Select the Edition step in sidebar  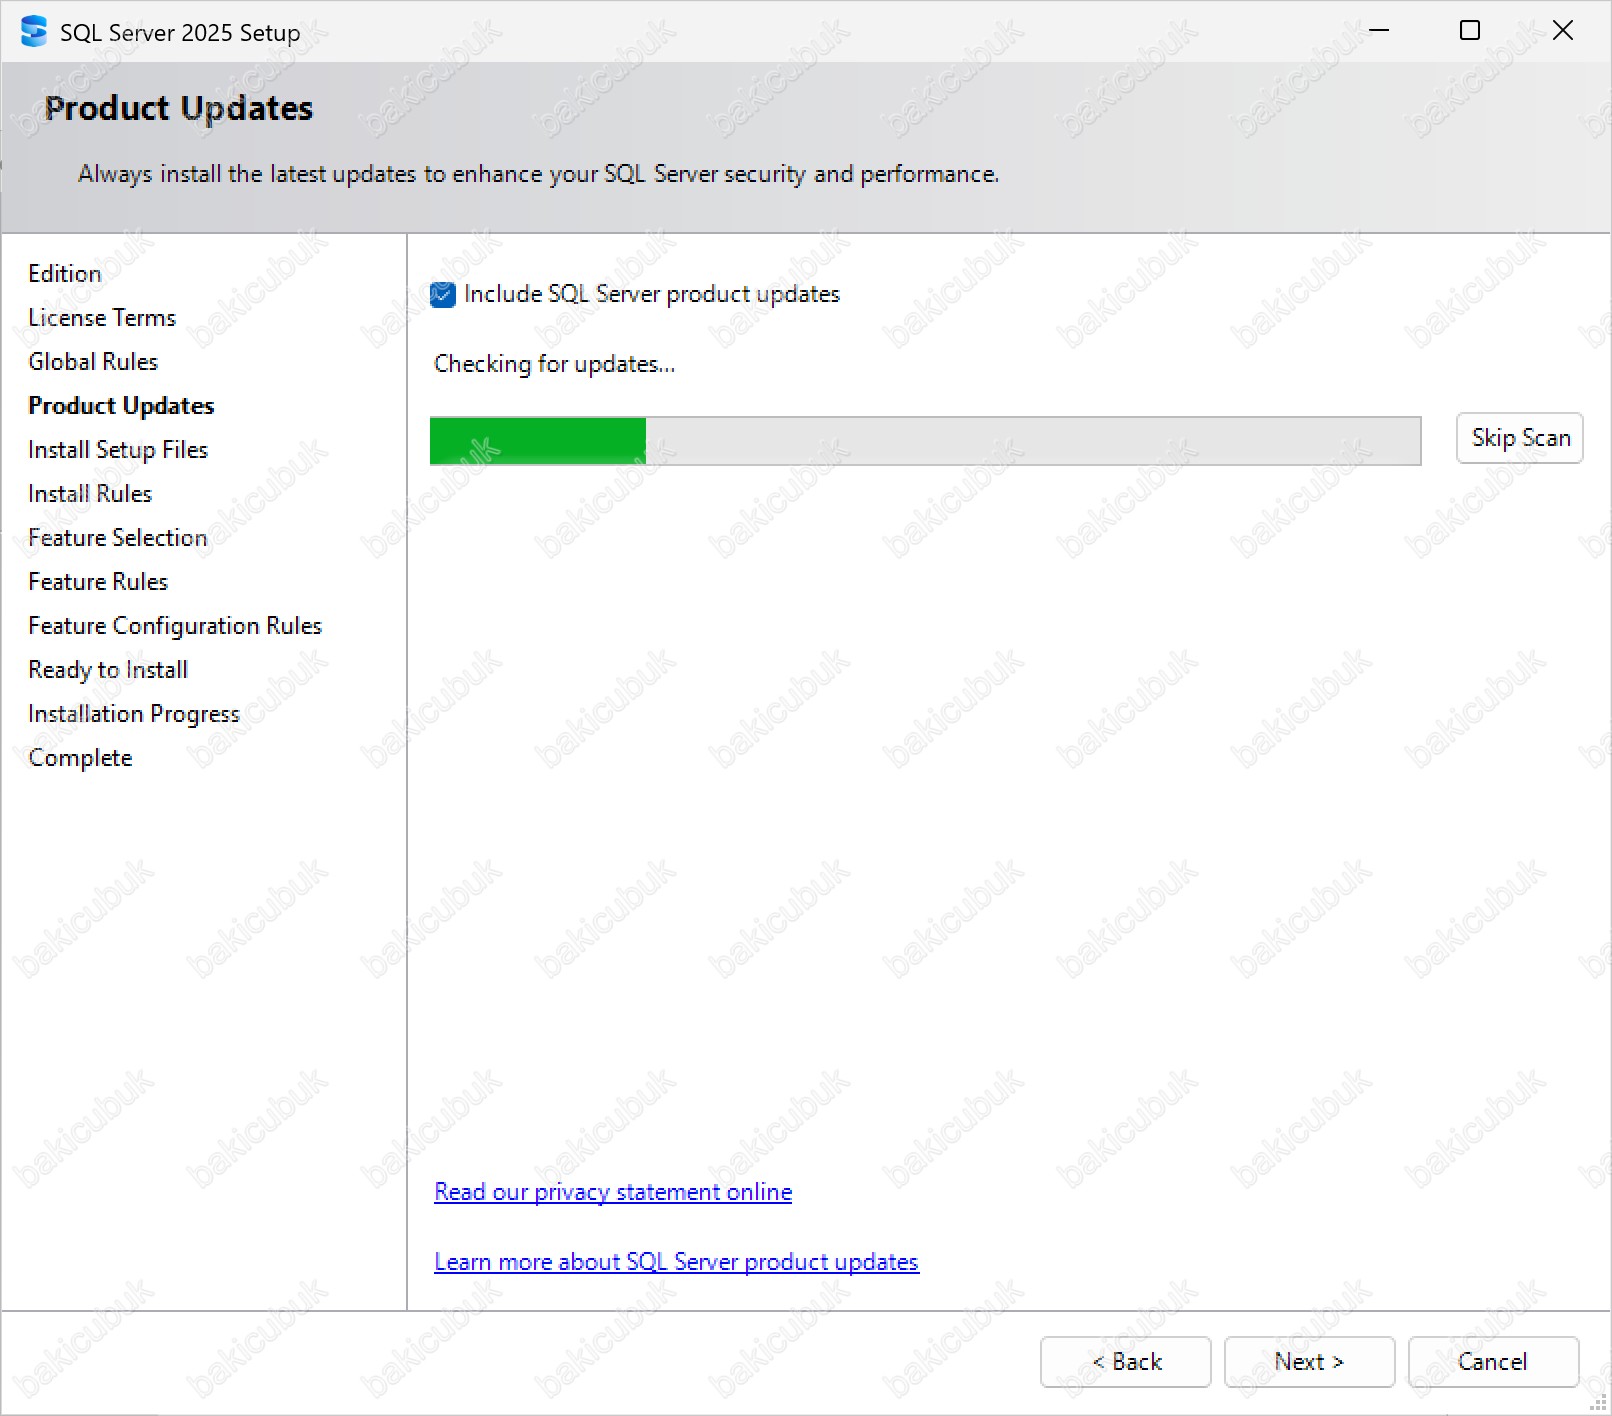(x=65, y=274)
